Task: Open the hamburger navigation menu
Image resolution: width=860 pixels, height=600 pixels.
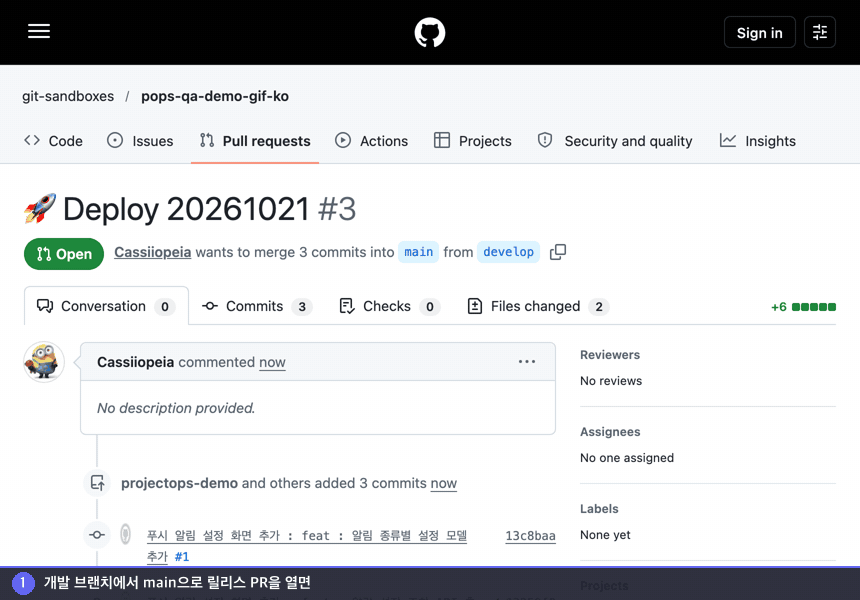Action: 39,31
